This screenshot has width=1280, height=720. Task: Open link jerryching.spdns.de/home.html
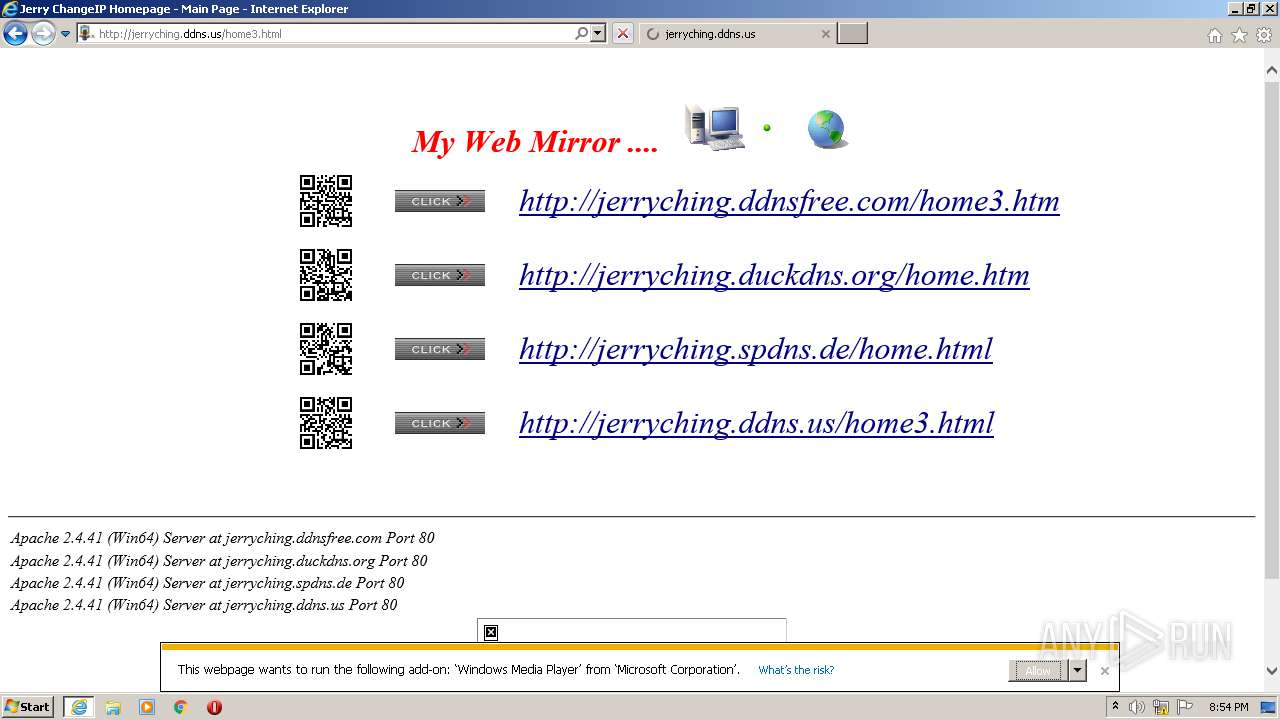coord(756,350)
